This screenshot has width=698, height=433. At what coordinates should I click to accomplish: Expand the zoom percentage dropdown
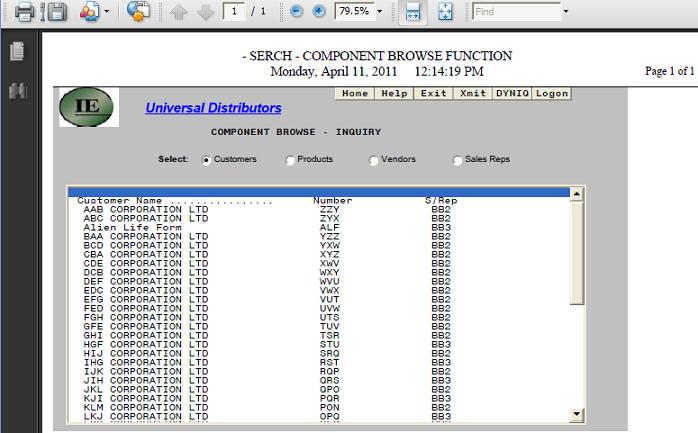(x=379, y=12)
